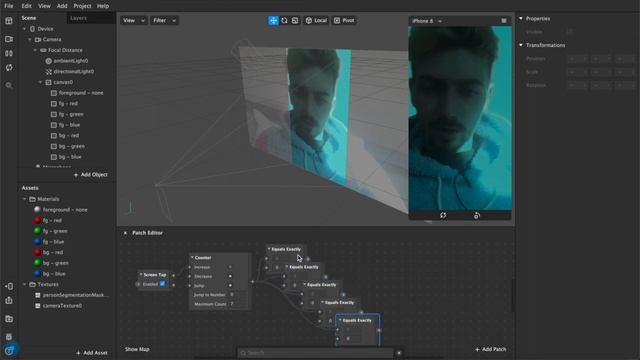Open the Help menu

point(103,6)
